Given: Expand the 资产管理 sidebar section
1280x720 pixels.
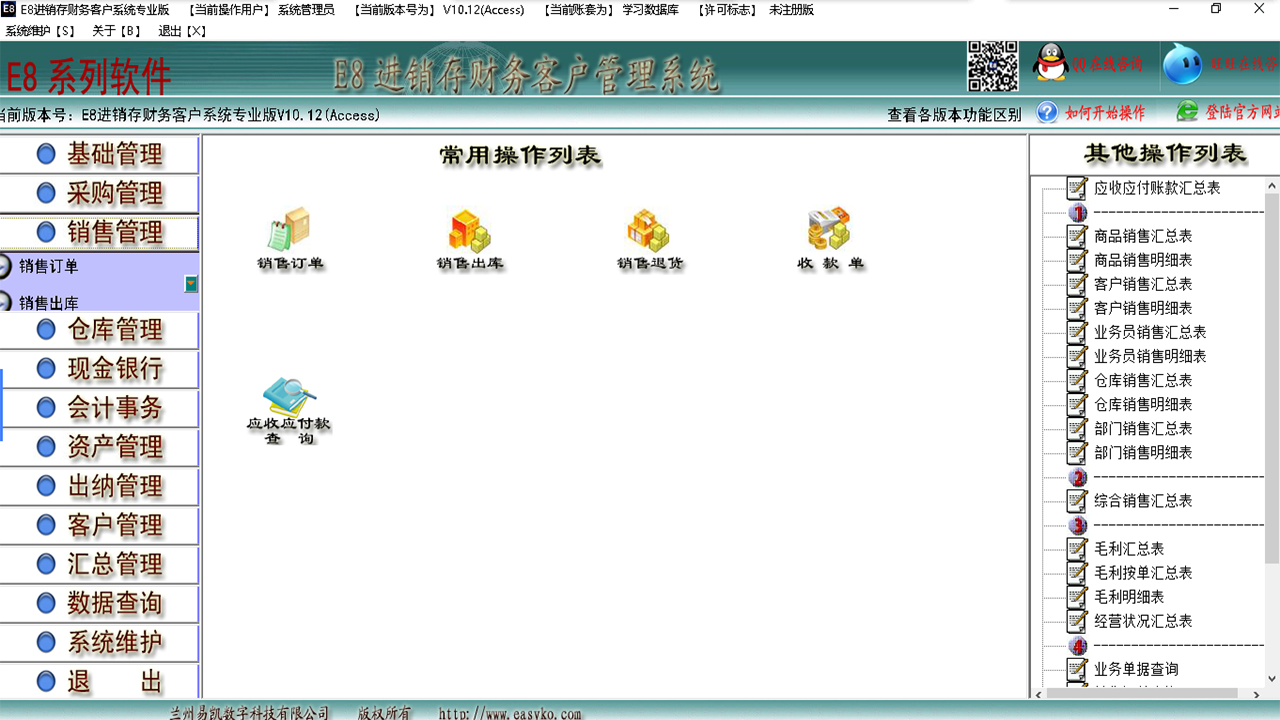Looking at the screenshot, I should pos(99,447).
